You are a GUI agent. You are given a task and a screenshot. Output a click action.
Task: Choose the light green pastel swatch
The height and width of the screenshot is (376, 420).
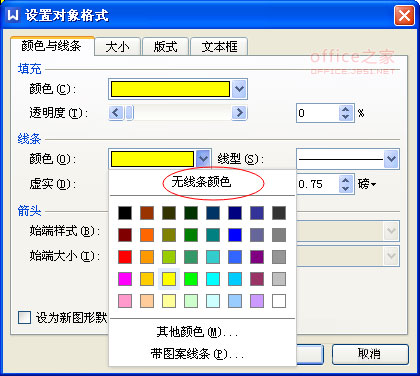tap(191, 301)
